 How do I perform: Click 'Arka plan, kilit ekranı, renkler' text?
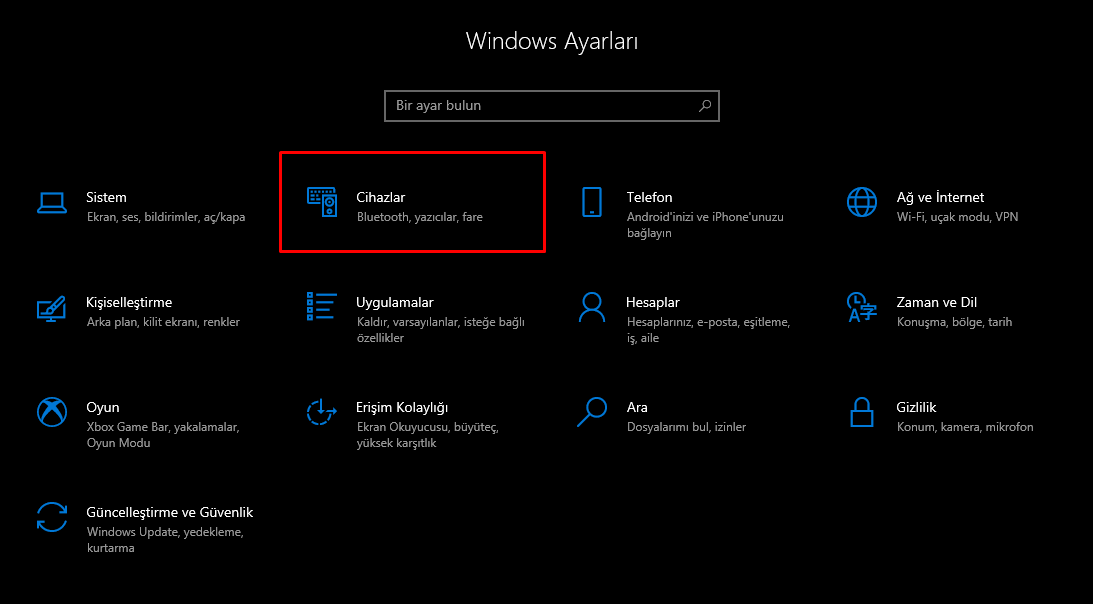pos(163,322)
